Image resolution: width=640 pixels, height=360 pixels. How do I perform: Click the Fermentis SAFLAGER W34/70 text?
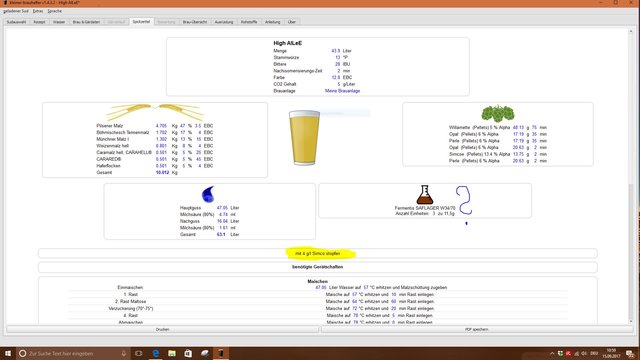(x=424, y=208)
